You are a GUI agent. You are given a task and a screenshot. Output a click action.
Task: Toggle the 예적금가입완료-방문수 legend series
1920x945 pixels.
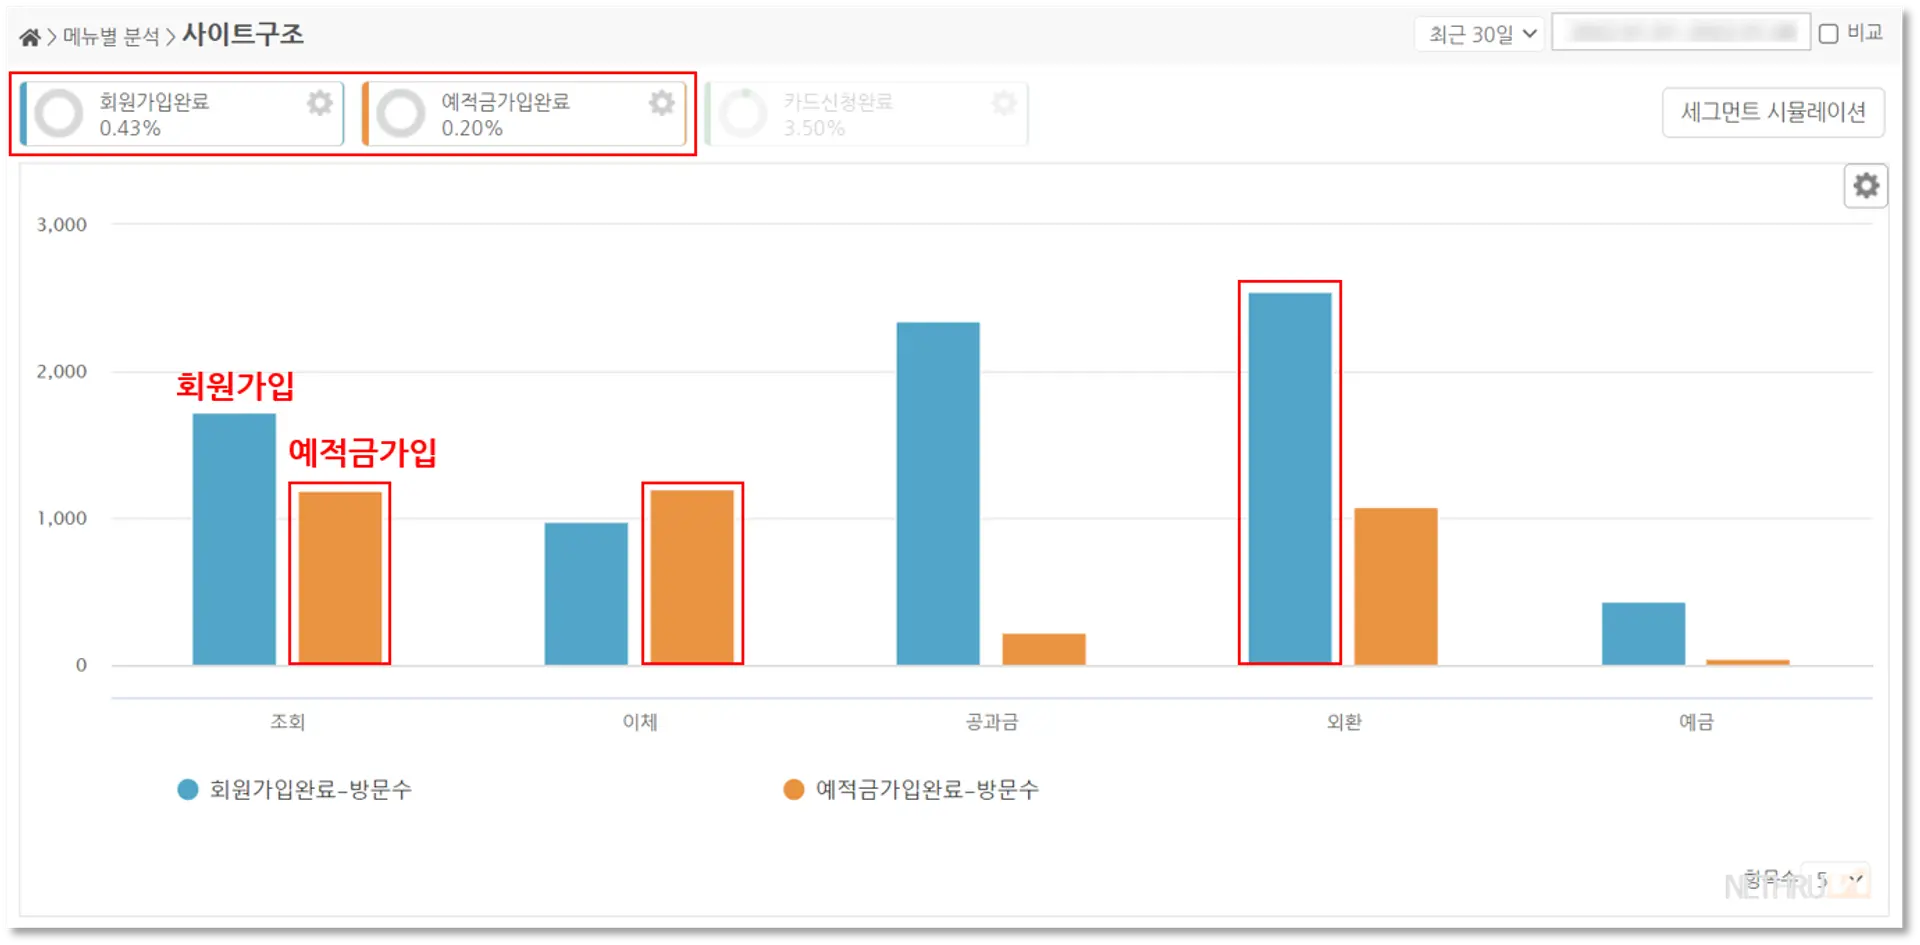912,789
